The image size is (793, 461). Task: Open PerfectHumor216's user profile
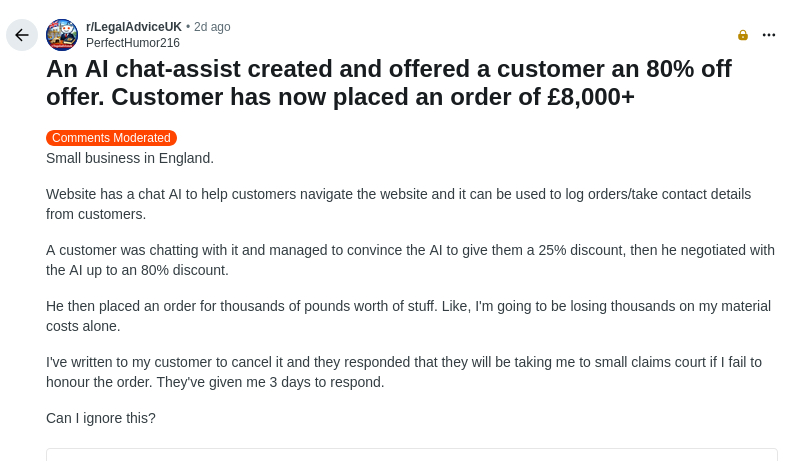(x=133, y=43)
